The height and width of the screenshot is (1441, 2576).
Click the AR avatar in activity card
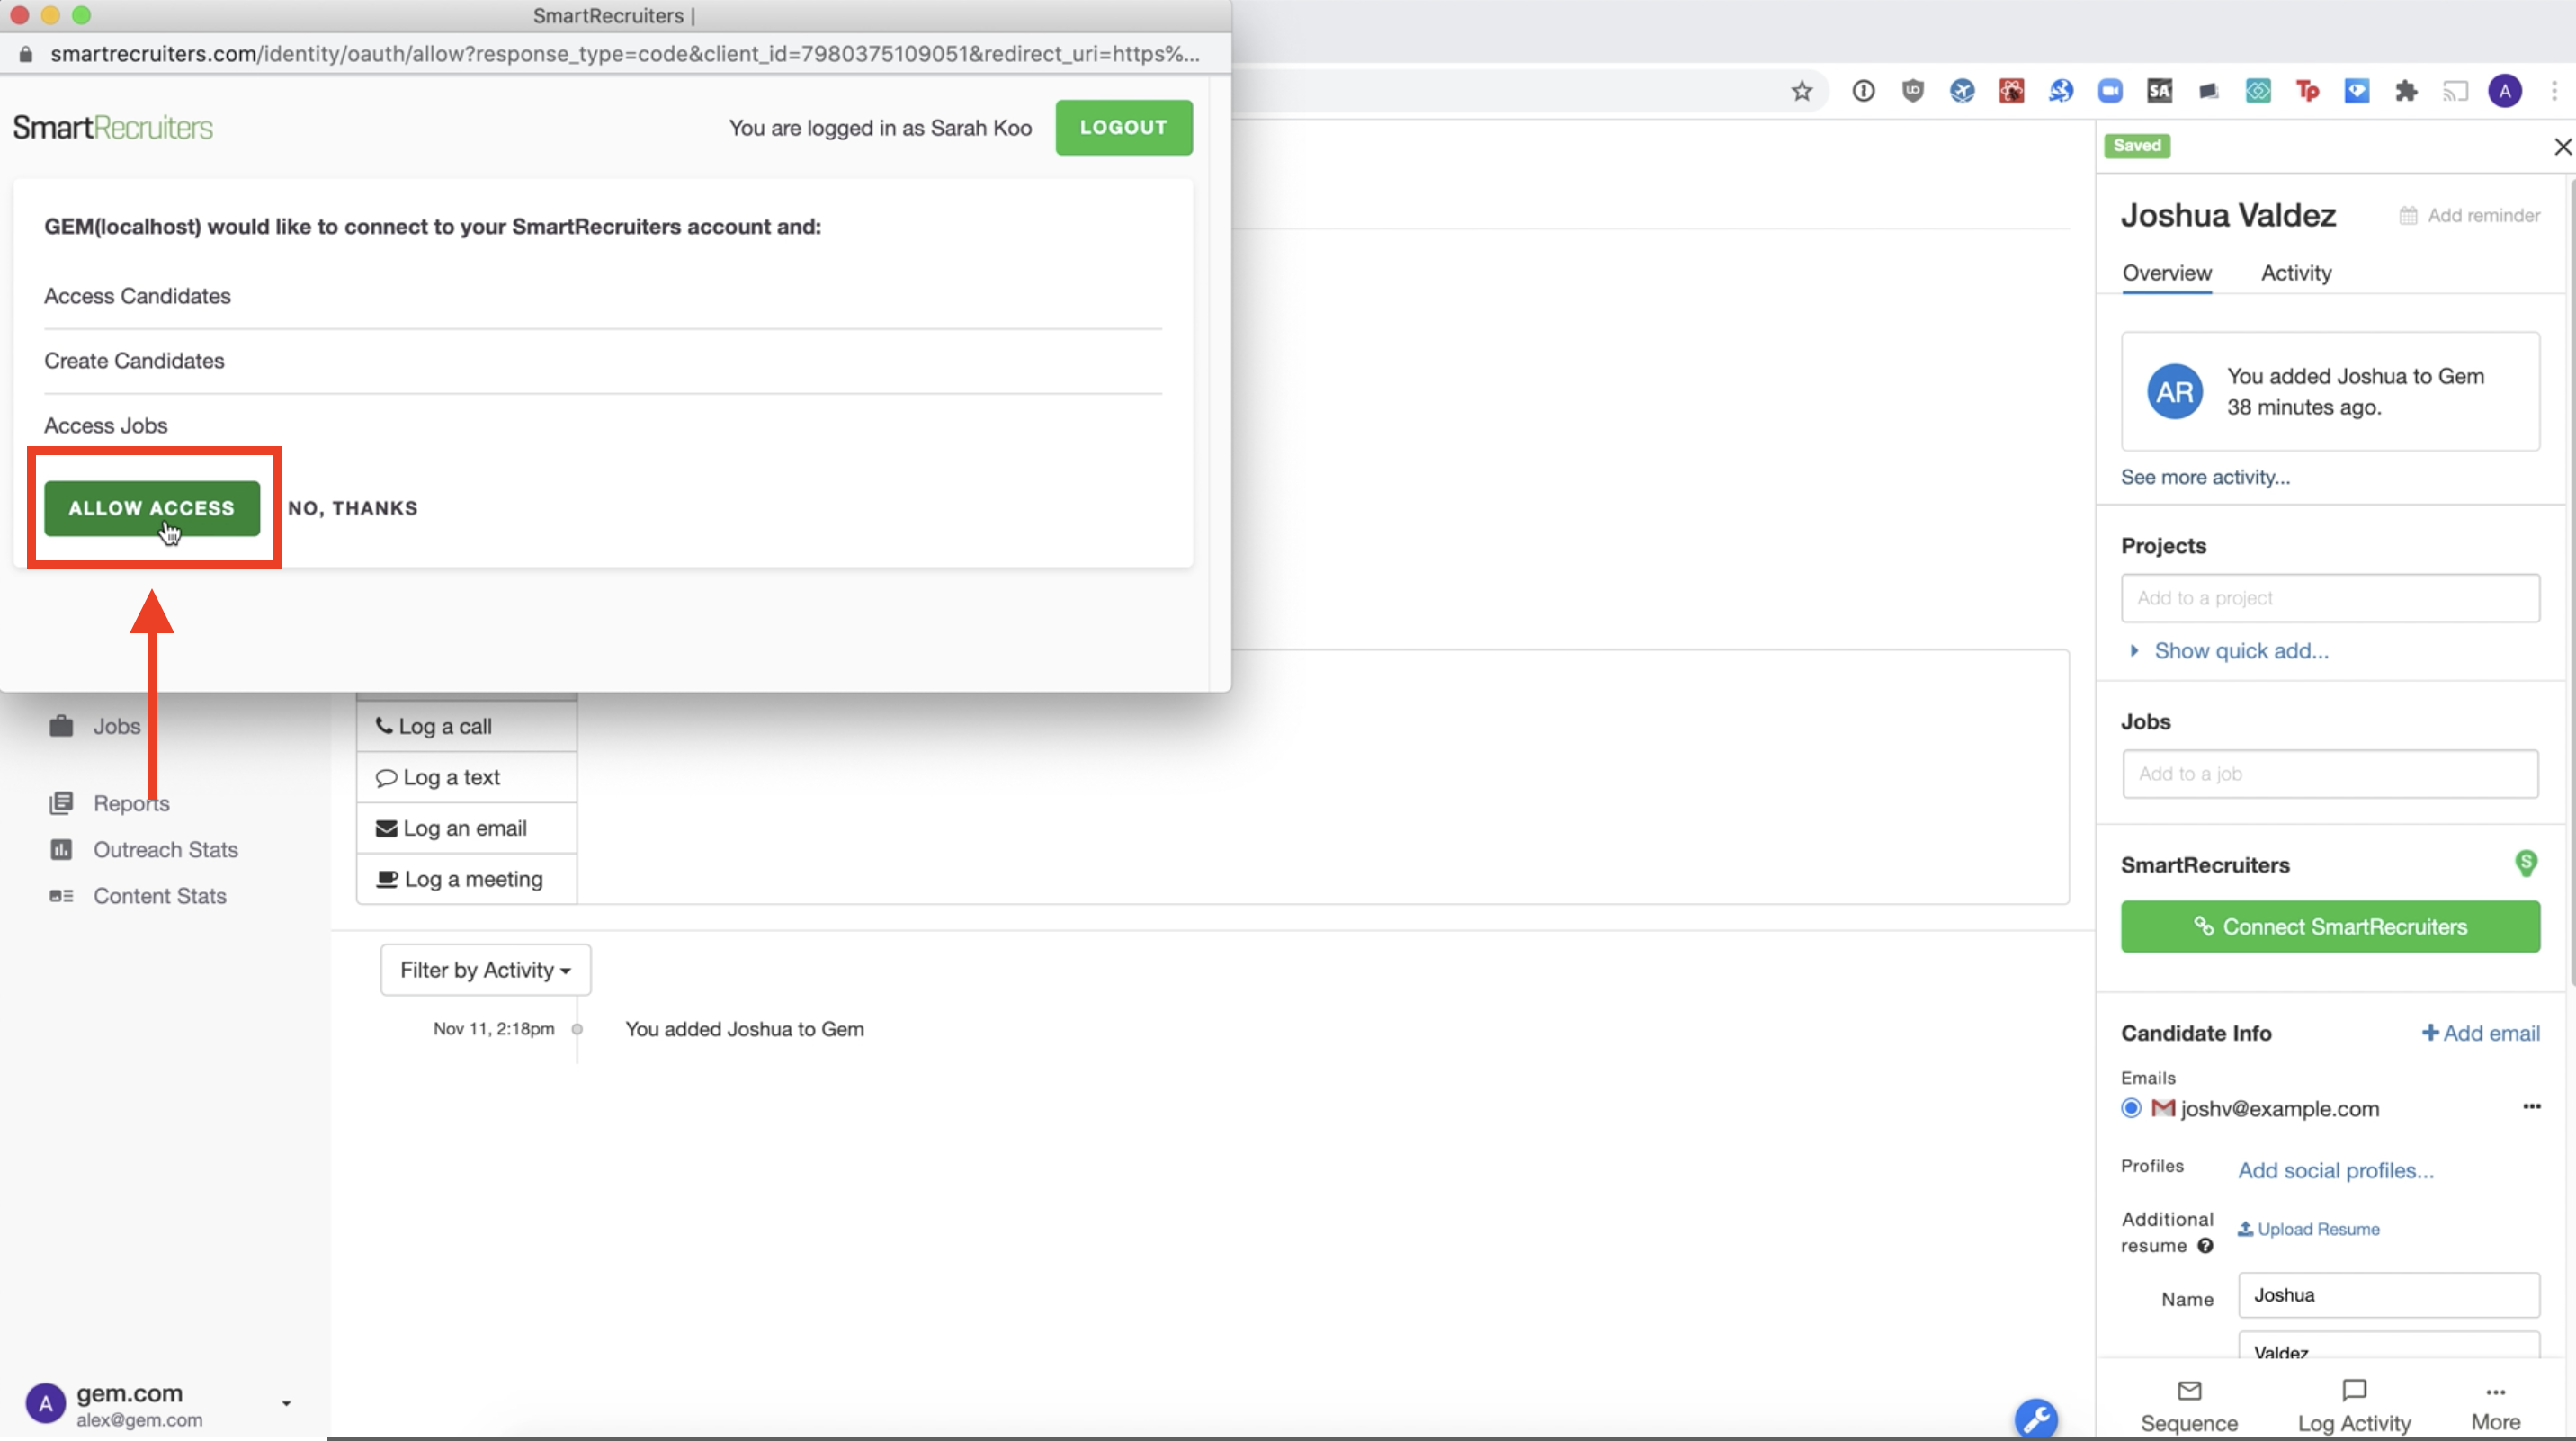[x=2174, y=392]
